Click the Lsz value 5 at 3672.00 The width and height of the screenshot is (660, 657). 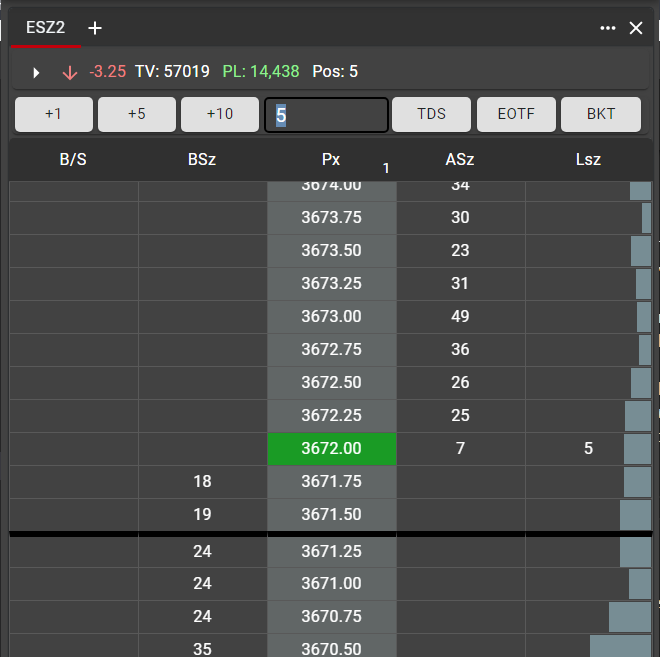pos(588,449)
